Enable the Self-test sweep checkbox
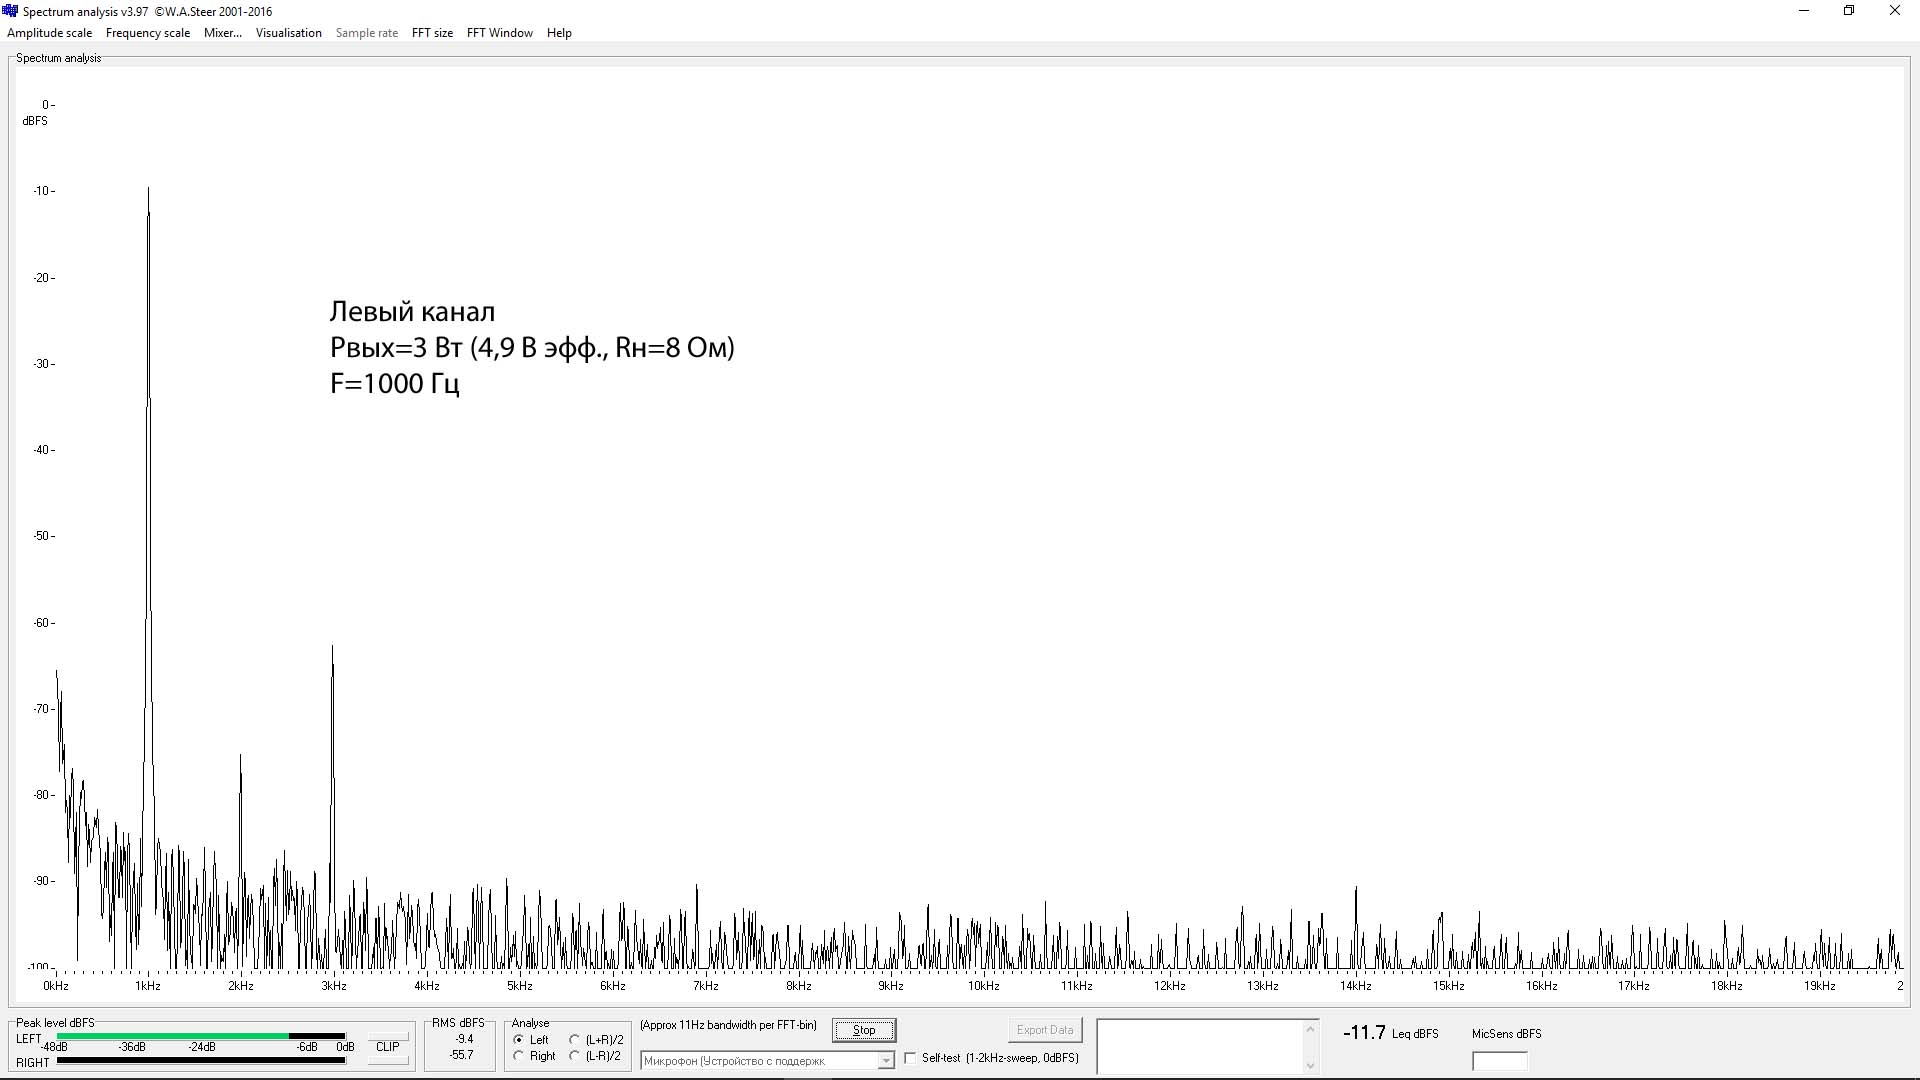 tap(910, 1058)
